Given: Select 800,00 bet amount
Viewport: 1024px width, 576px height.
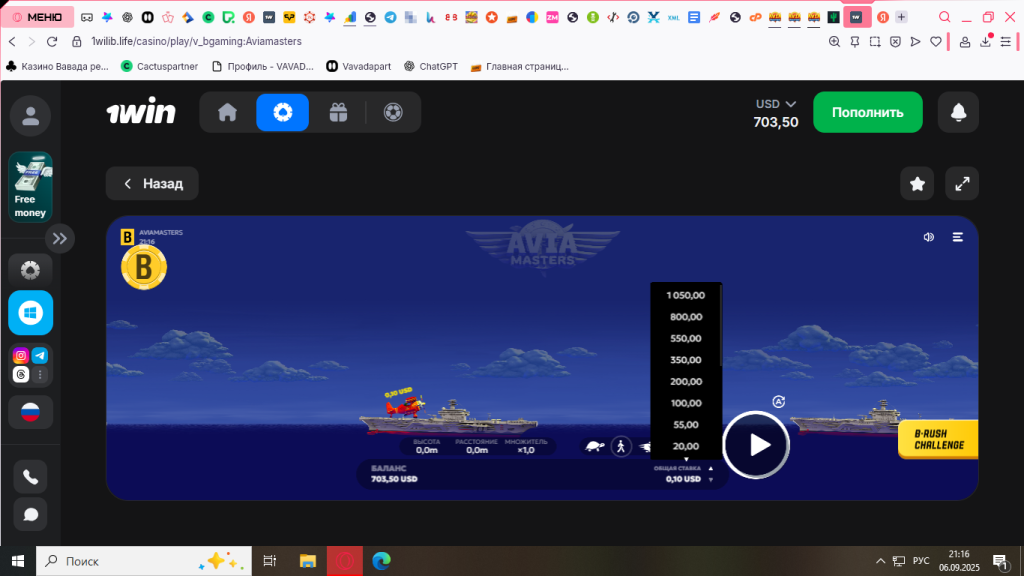Looking at the screenshot, I should click(x=686, y=317).
